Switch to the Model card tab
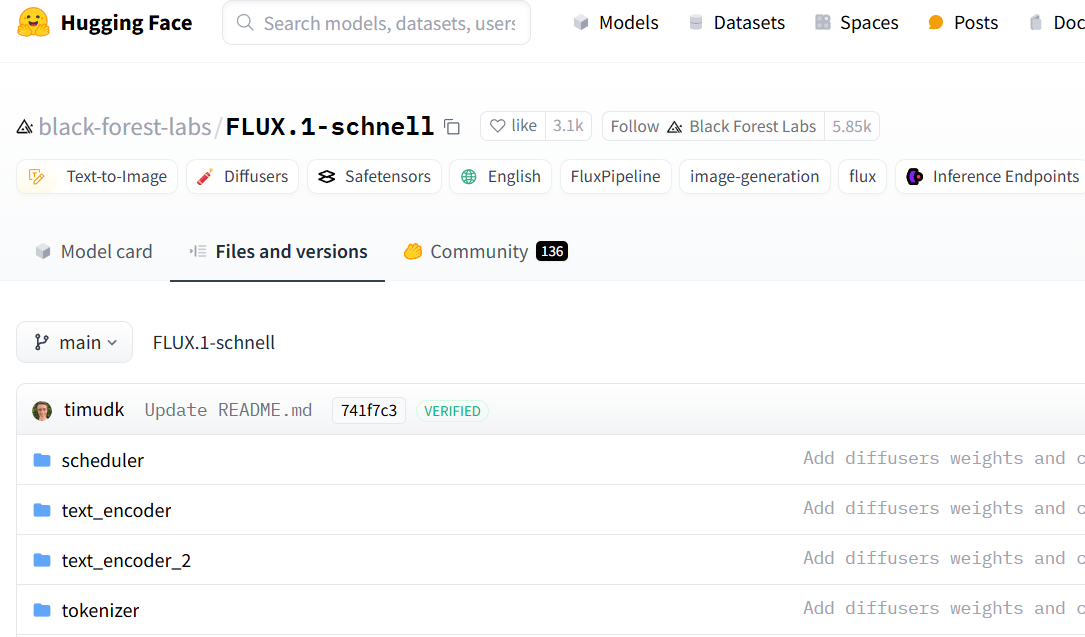 click(93, 252)
